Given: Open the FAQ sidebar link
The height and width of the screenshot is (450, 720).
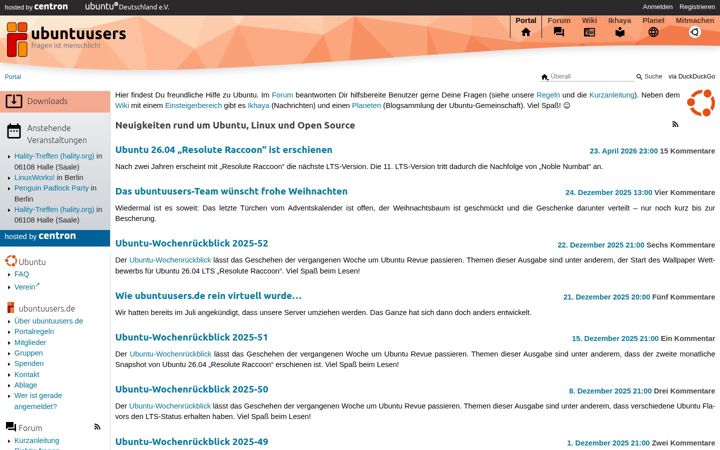Looking at the screenshot, I should click(x=22, y=274).
